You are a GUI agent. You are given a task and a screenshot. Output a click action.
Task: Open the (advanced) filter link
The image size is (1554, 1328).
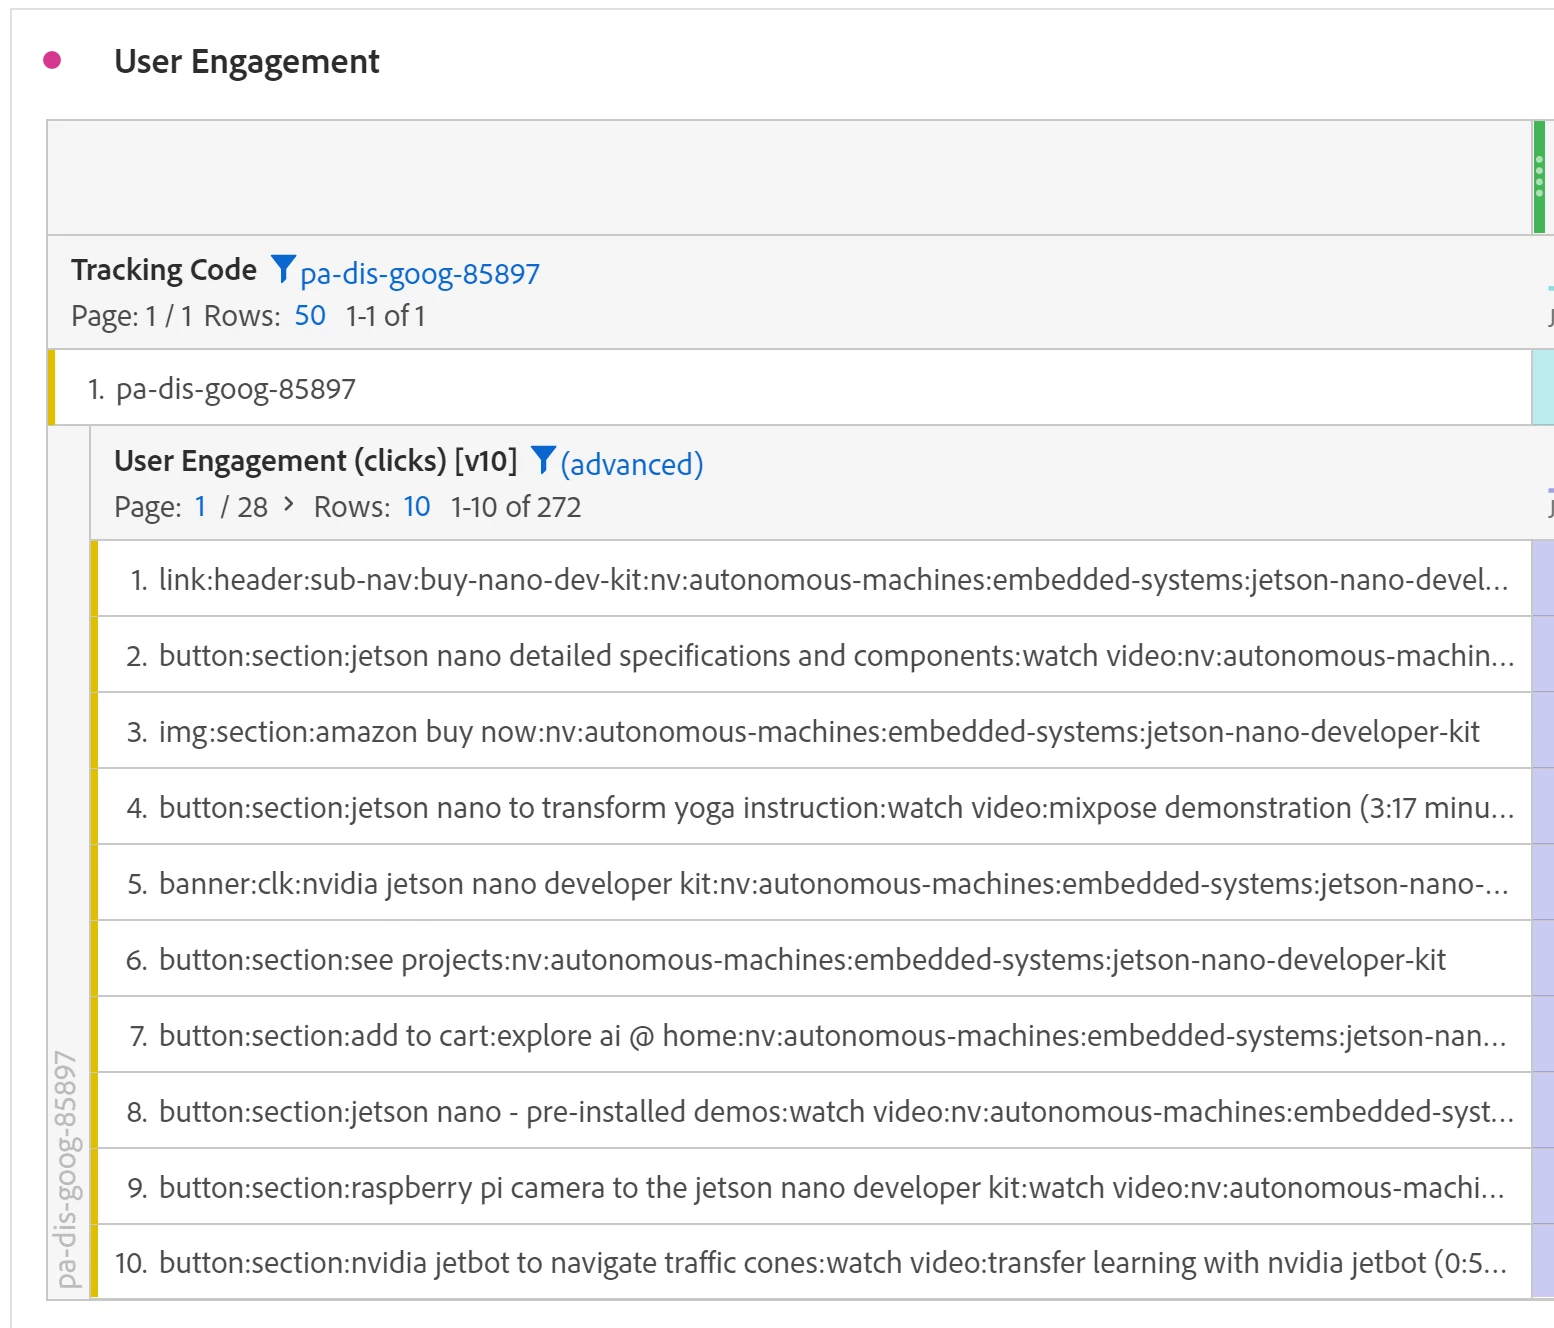[x=632, y=465]
